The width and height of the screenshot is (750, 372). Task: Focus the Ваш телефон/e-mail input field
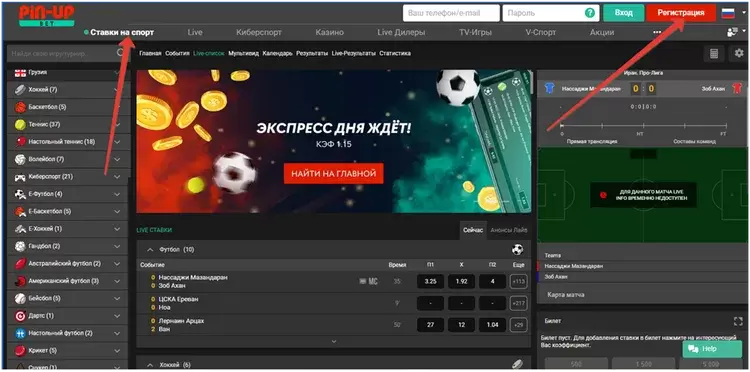tap(451, 13)
